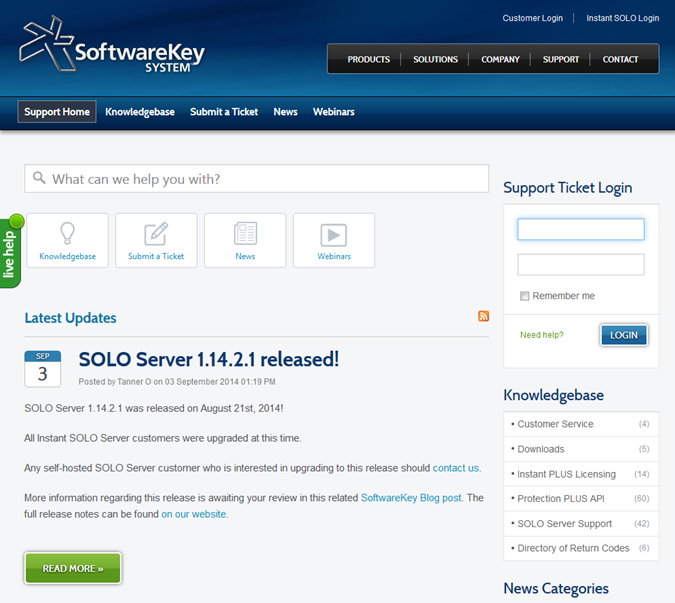Go to Knowledgebase in the subnavigation bar
Viewport: 675px width, 603px height.
[140, 112]
